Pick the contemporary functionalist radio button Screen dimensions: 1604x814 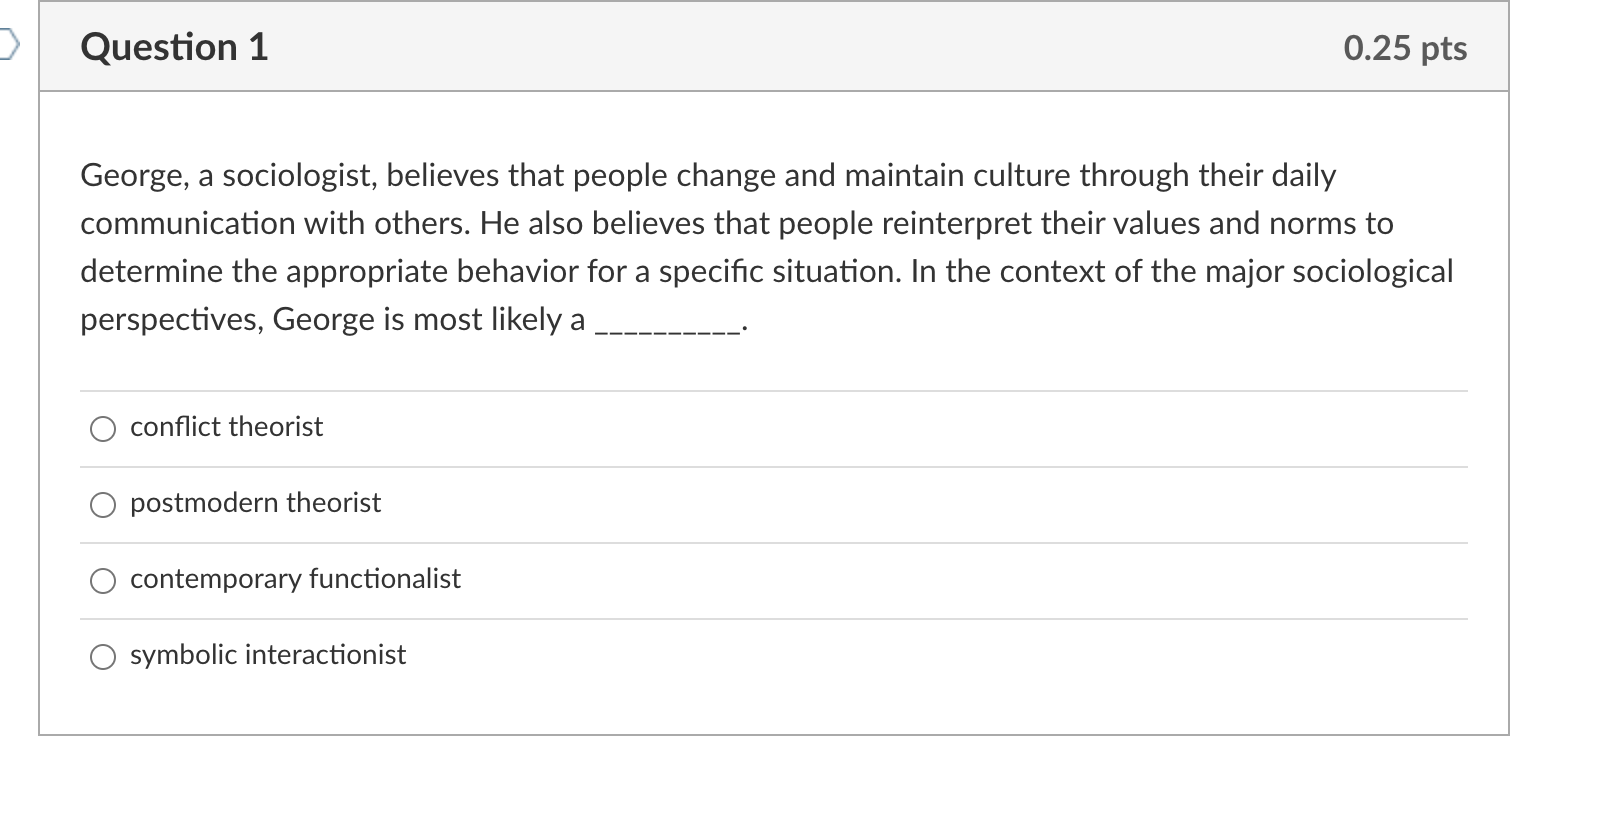pos(103,581)
